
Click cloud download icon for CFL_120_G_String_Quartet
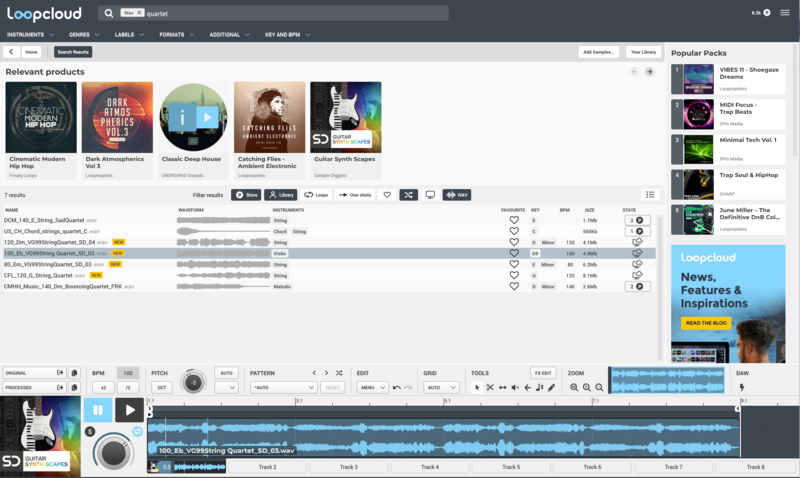tap(637, 275)
